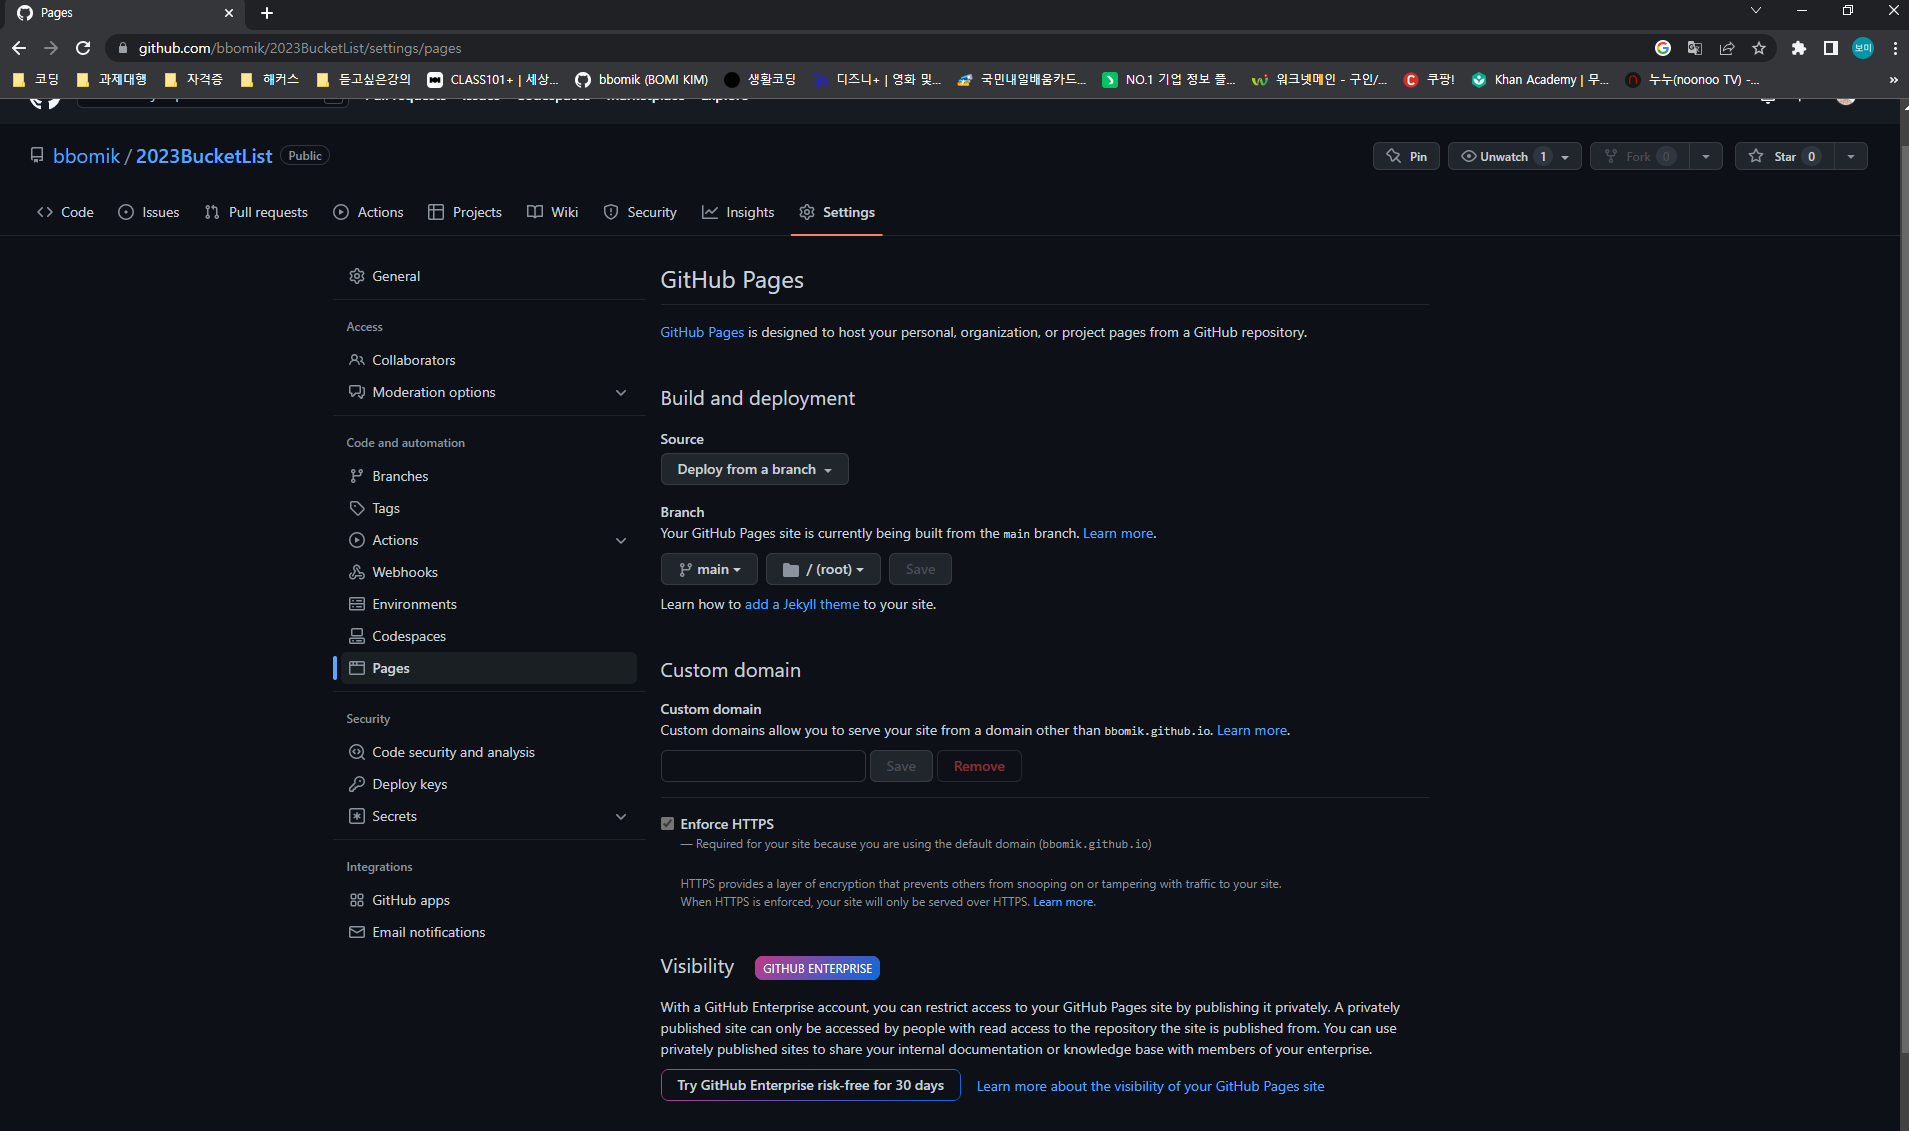The width and height of the screenshot is (1909, 1131).
Task: Switch to the repository Security tab
Action: [x=640, y=212]
